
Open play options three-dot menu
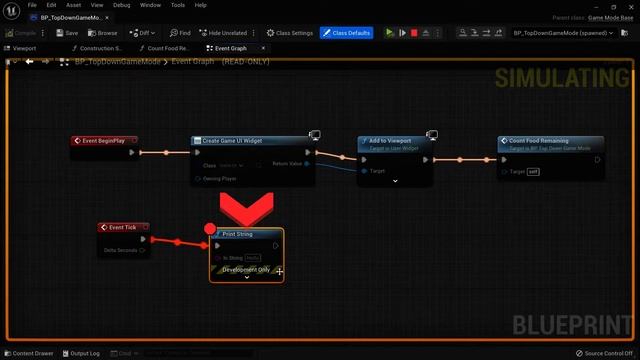pyautogui.click(x=438, y=33)
